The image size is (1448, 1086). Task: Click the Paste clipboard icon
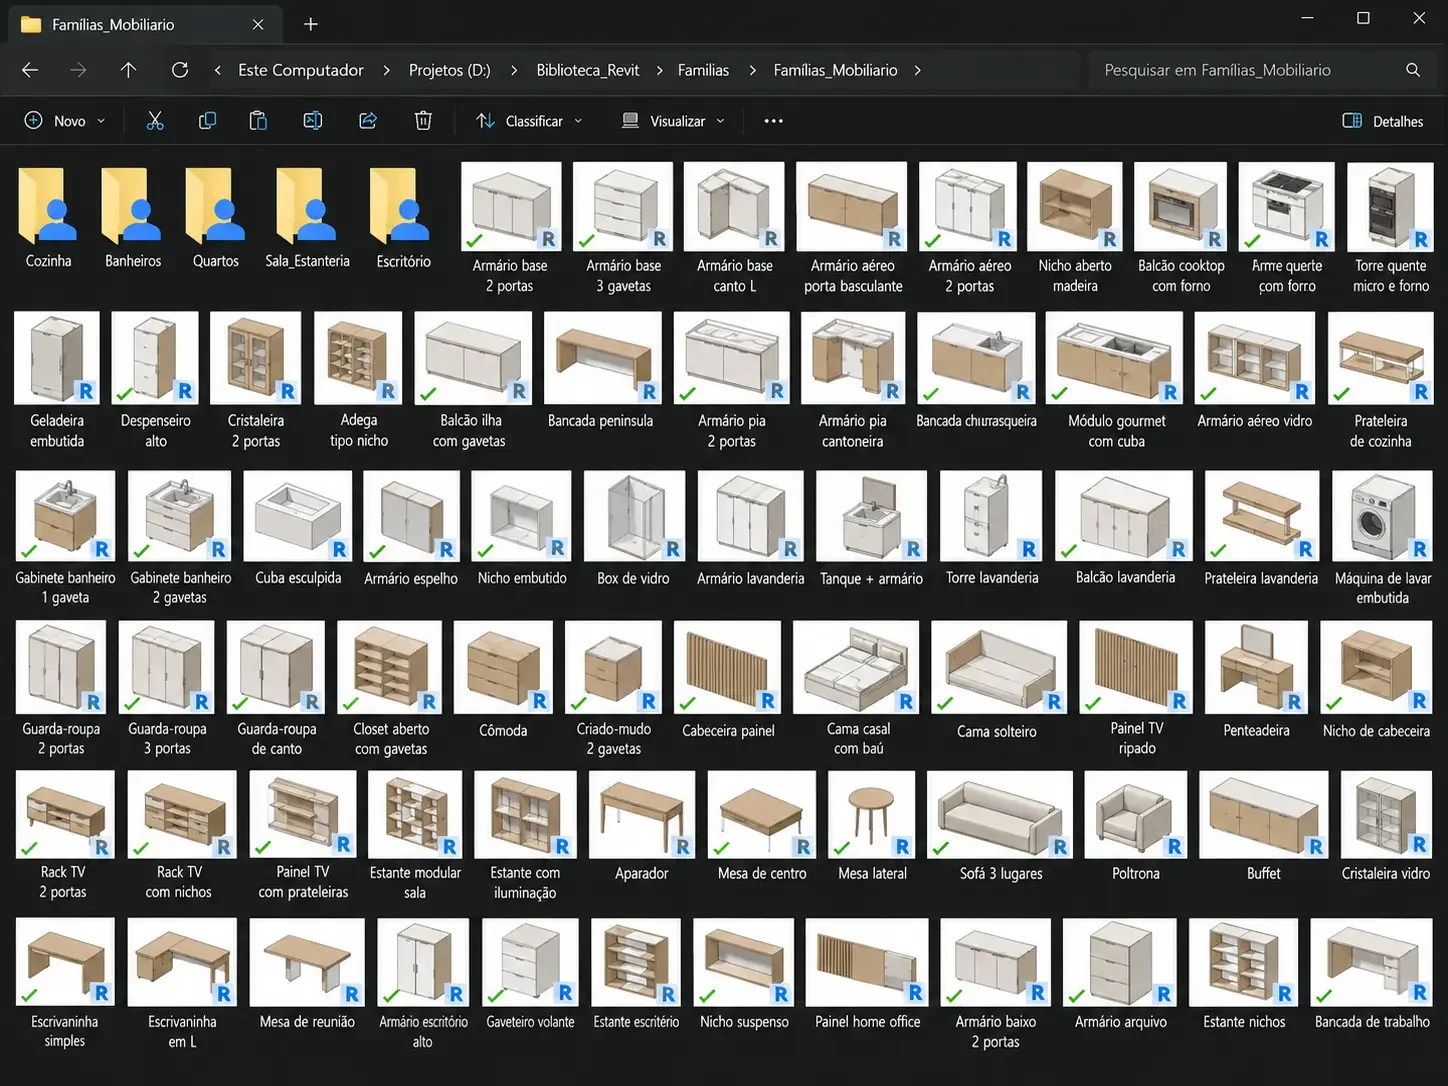click(x=258, y=121)
